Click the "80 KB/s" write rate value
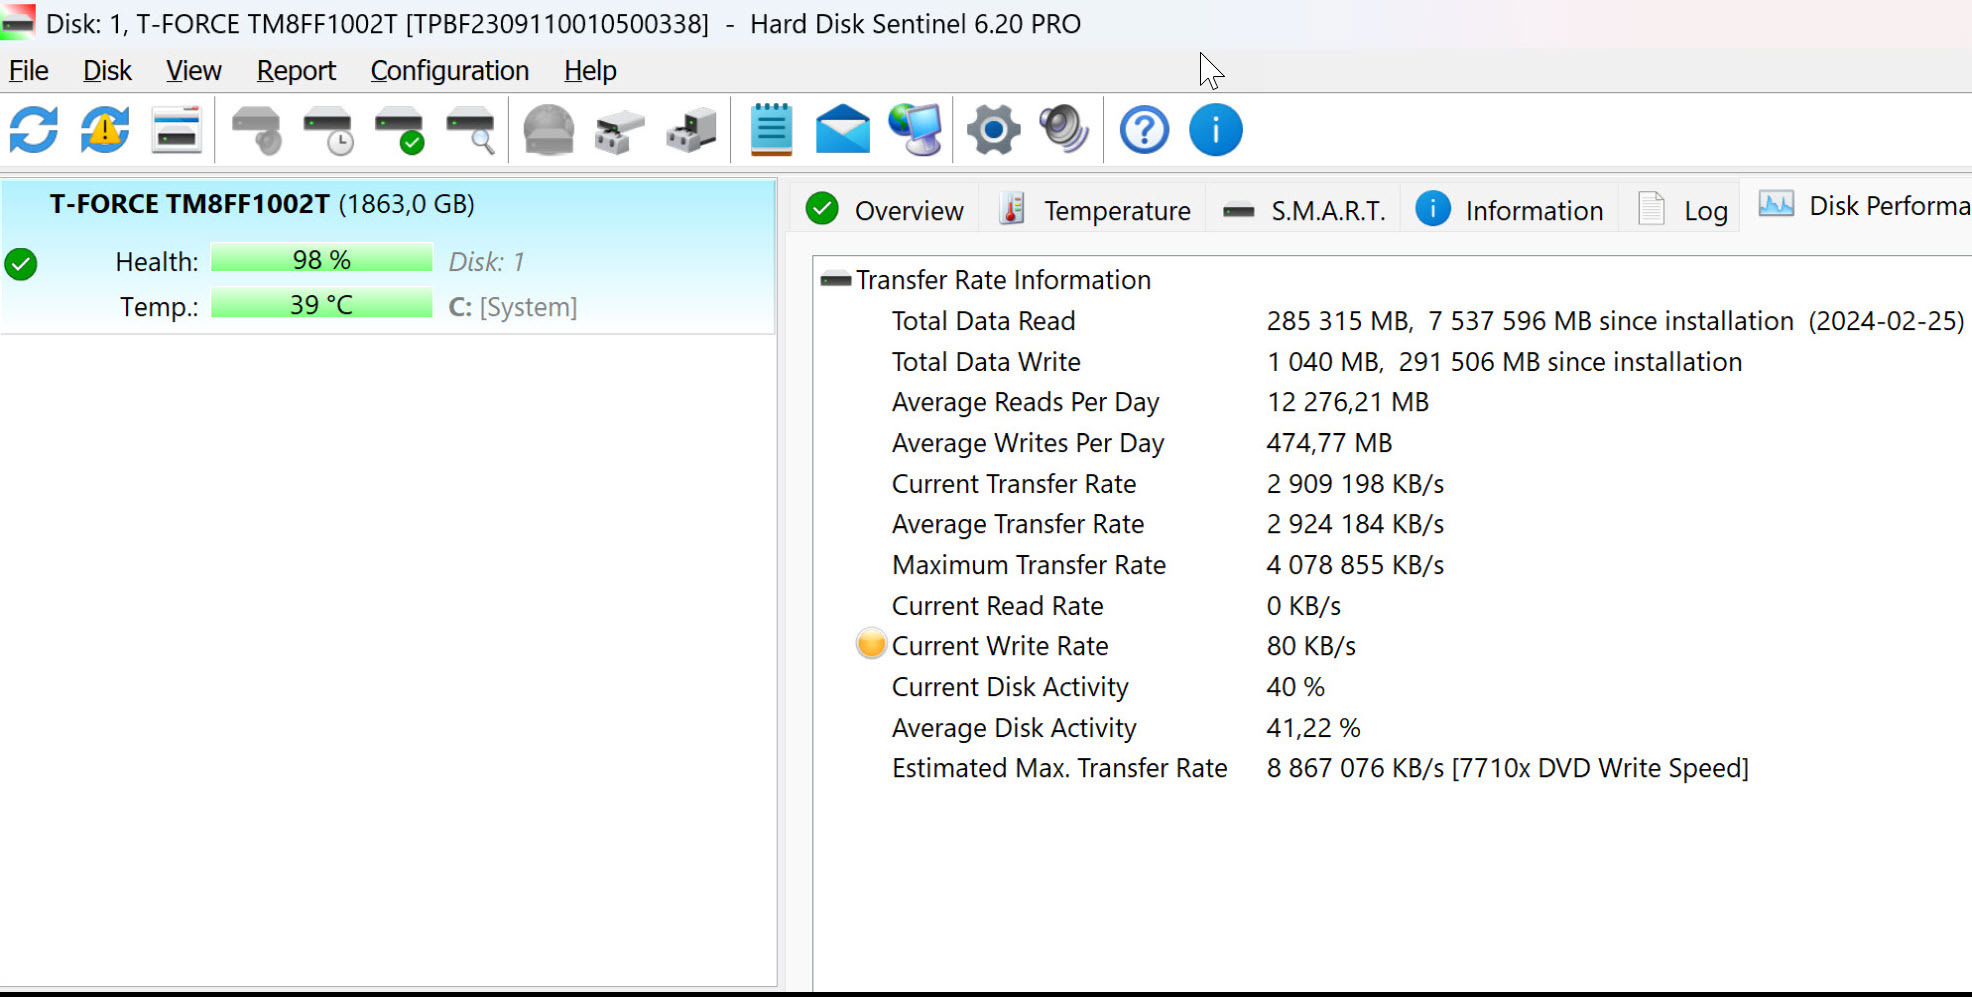The image size is (1972, 997). point(1311,646)
